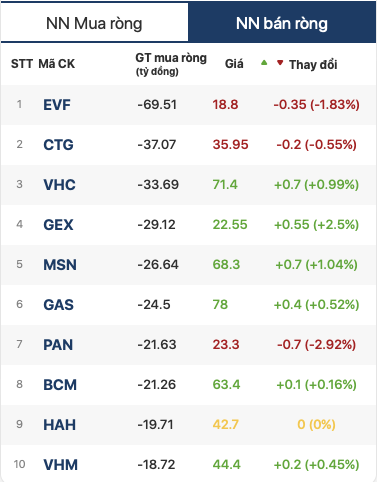377x482 pixels.
Task: Click the BCM stock ticker
Action: tap(60, 385)
